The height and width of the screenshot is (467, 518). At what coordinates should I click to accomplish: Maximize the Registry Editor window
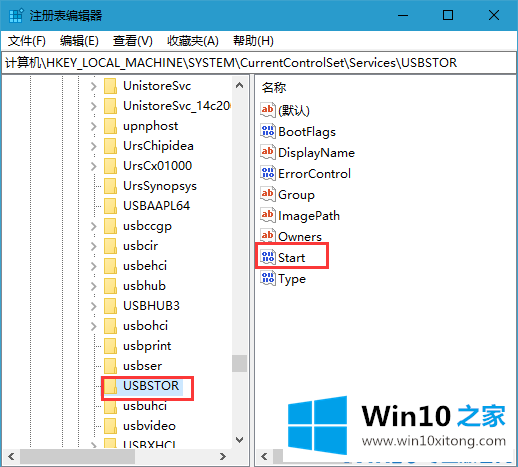pyautogui.click(x=448, y=15)
